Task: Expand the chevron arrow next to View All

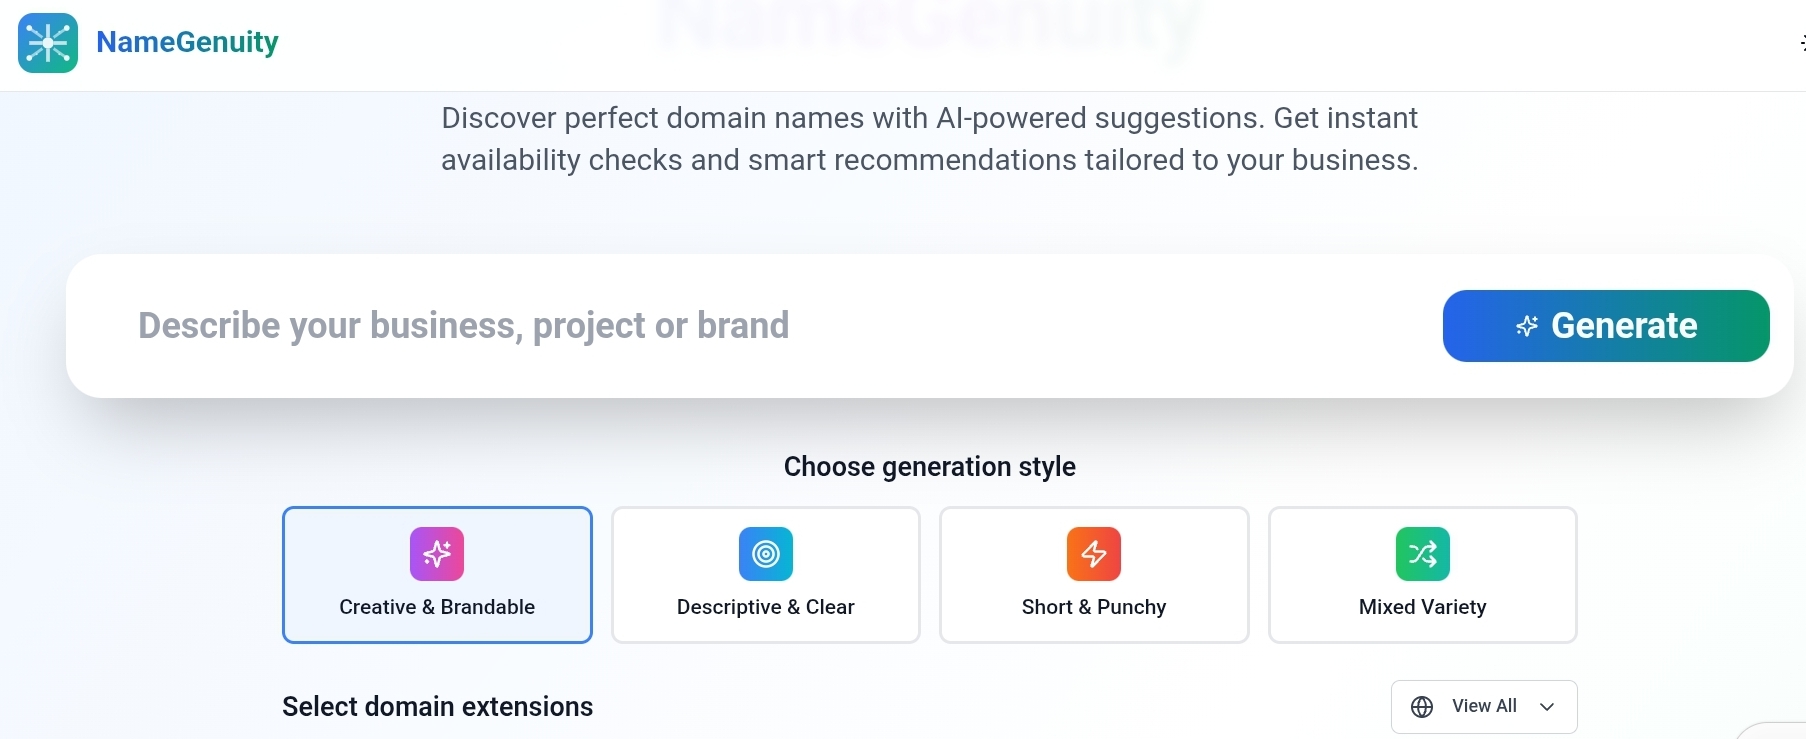Action: (x=1547, y=707)
